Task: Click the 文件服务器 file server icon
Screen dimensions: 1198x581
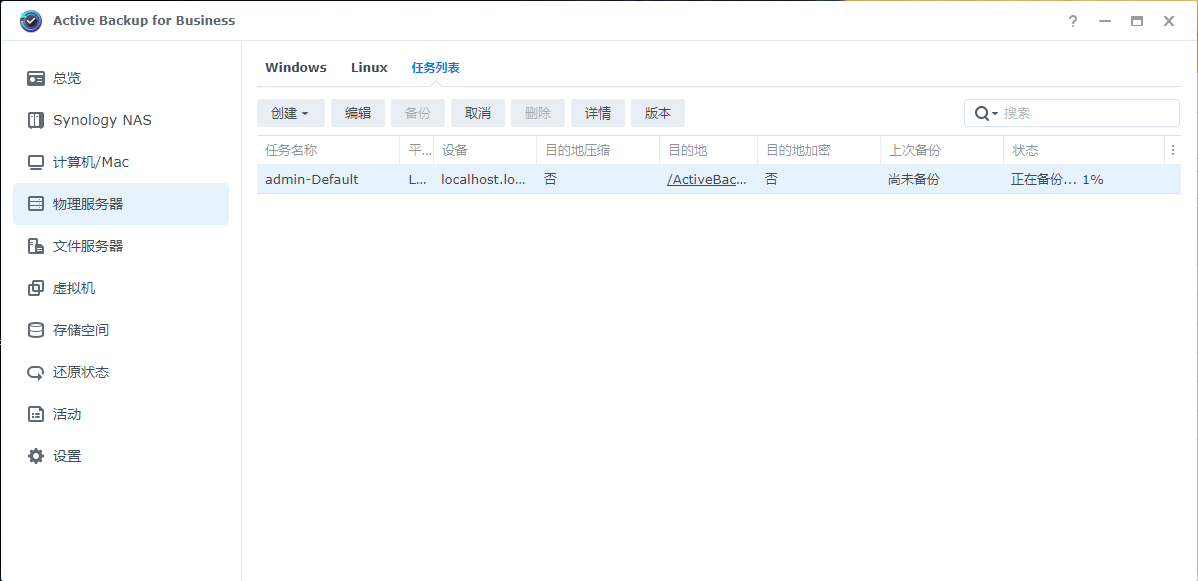Action: pos(36,246)
